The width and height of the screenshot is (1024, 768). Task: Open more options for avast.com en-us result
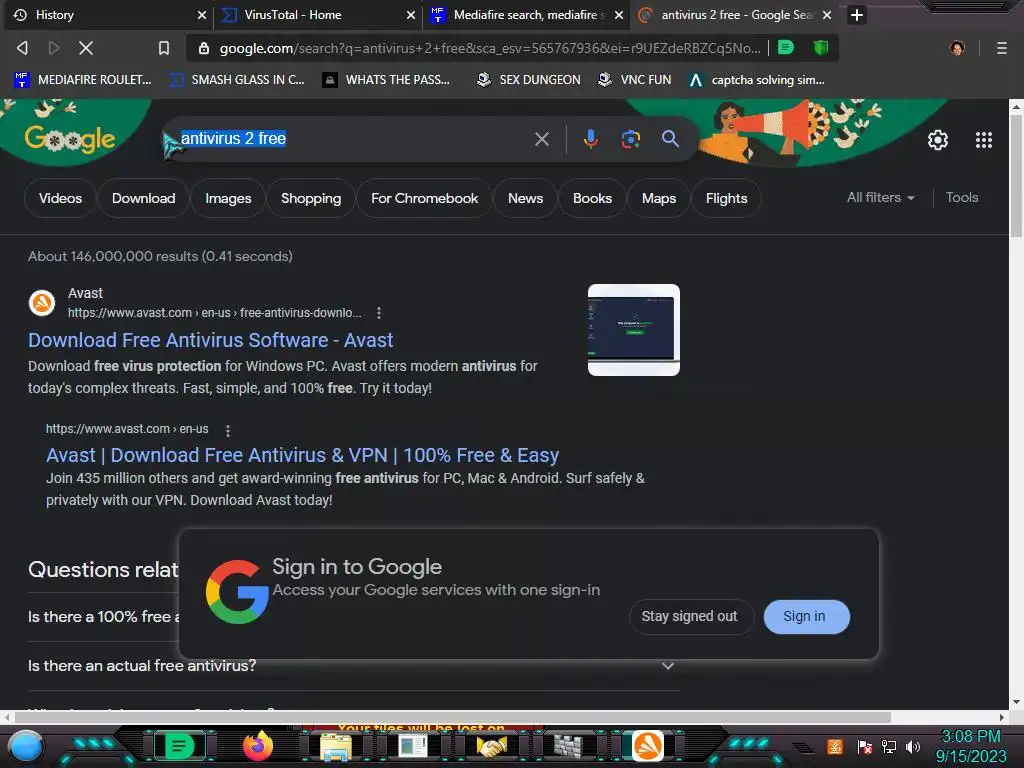point(227,430)
